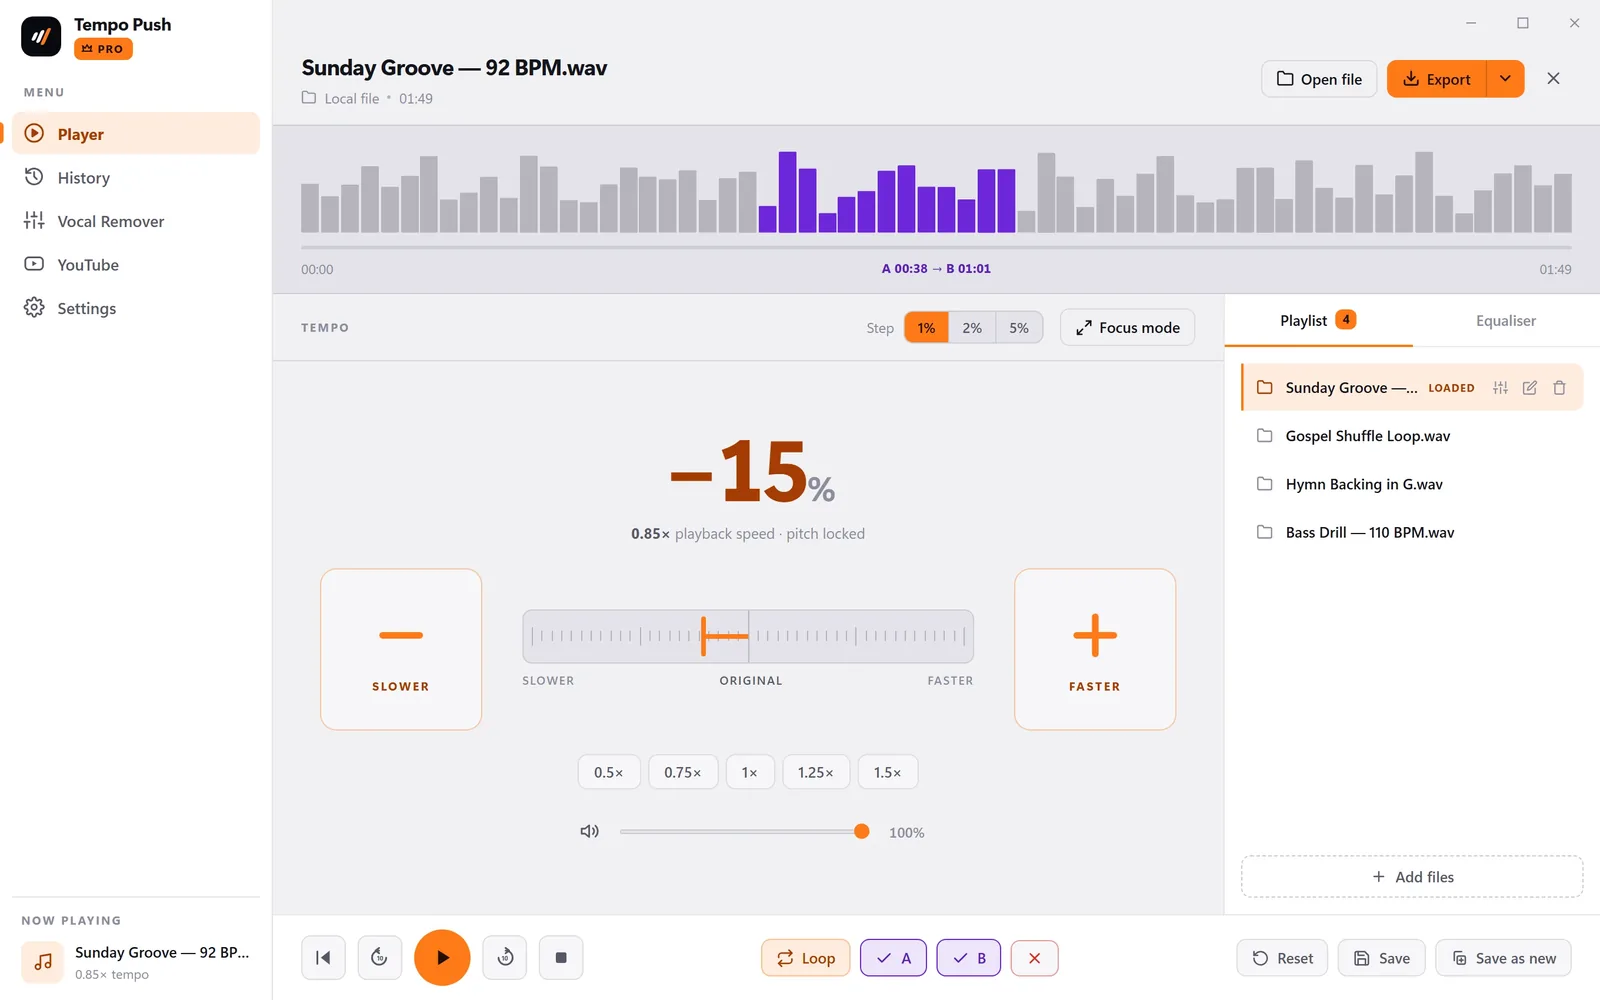
Task: Toggle loop marker B
Action: point(968,958)
